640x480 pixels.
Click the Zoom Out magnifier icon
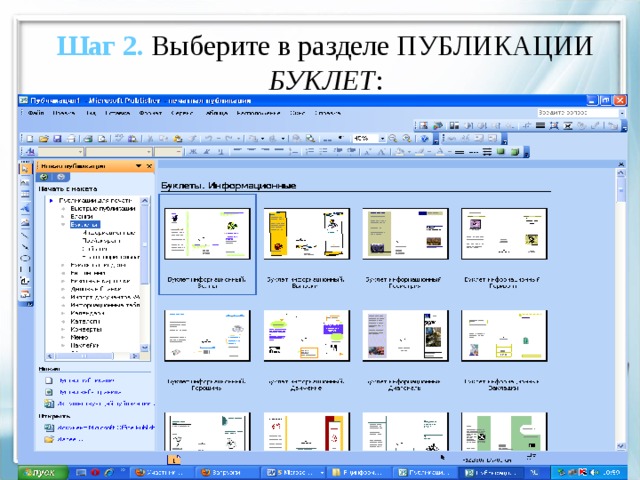(x=393, y=139)
